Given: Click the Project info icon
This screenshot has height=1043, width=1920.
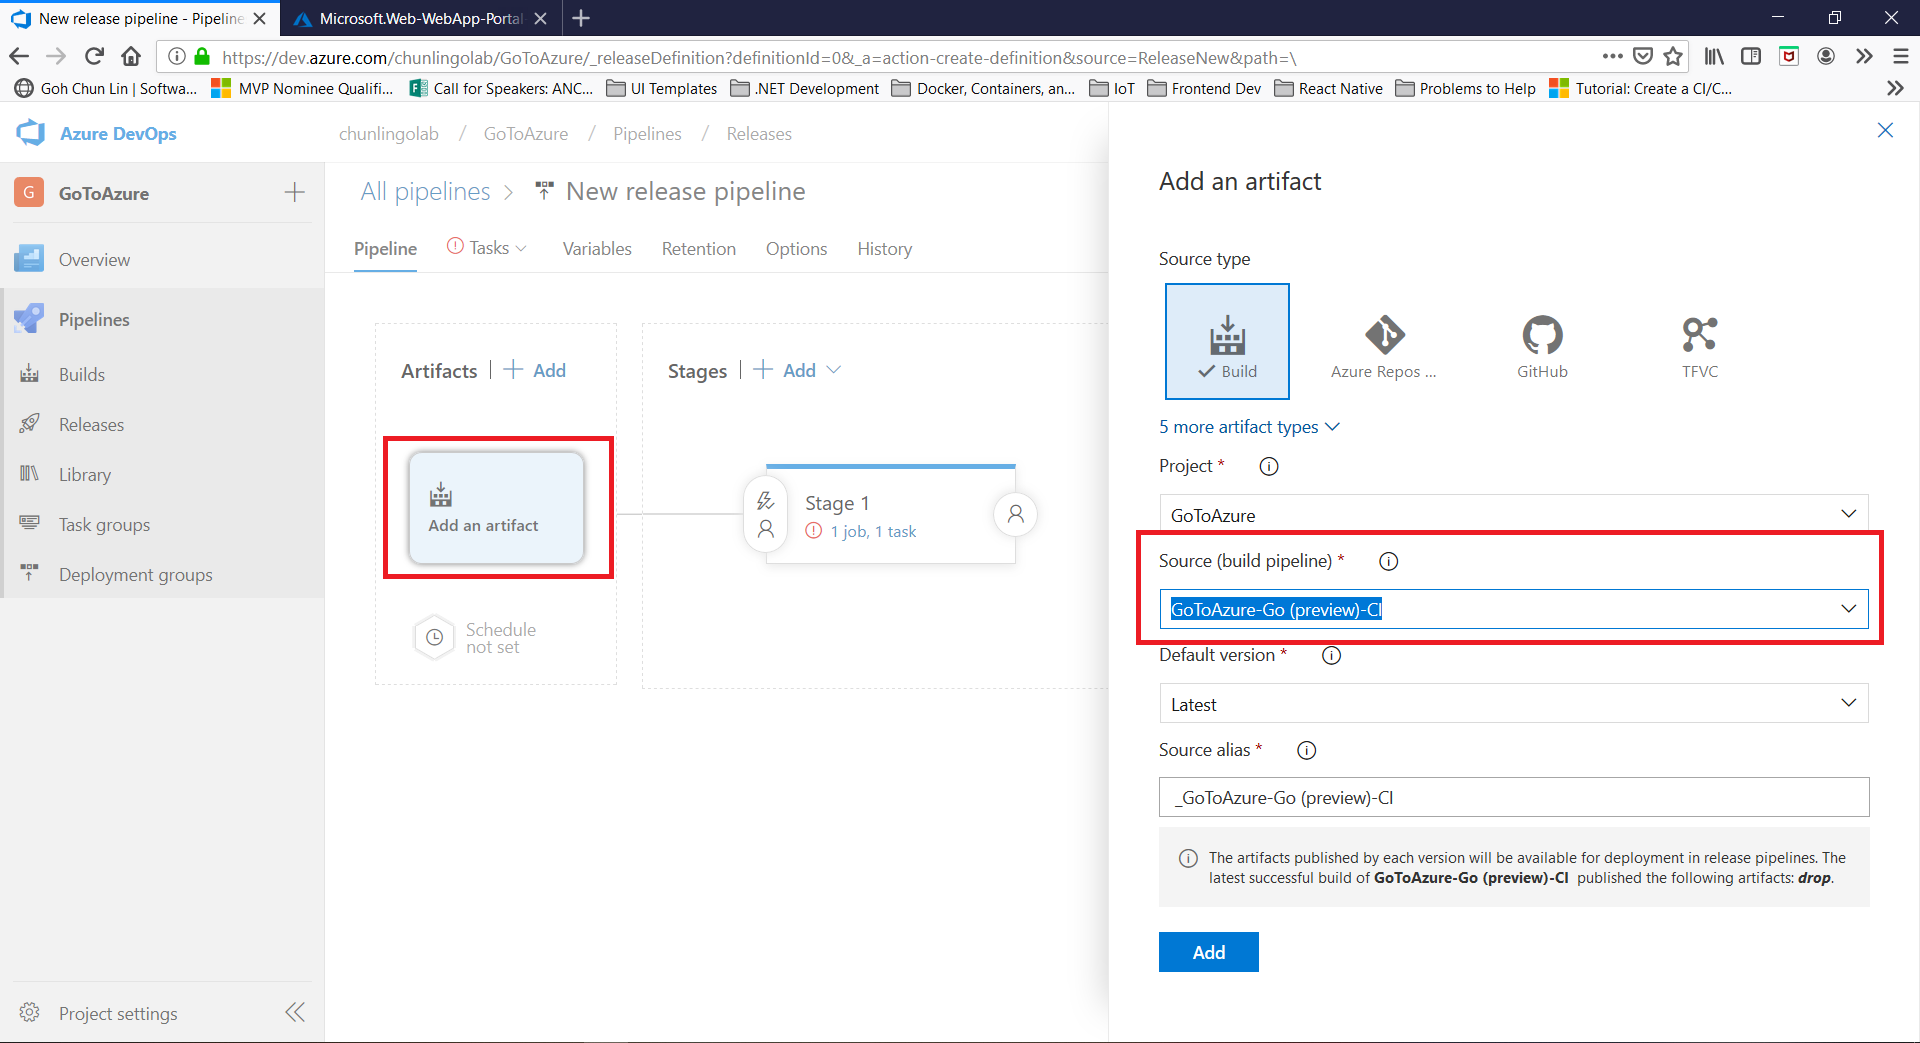Looking at the screenshot, I should coord(1269,466).
